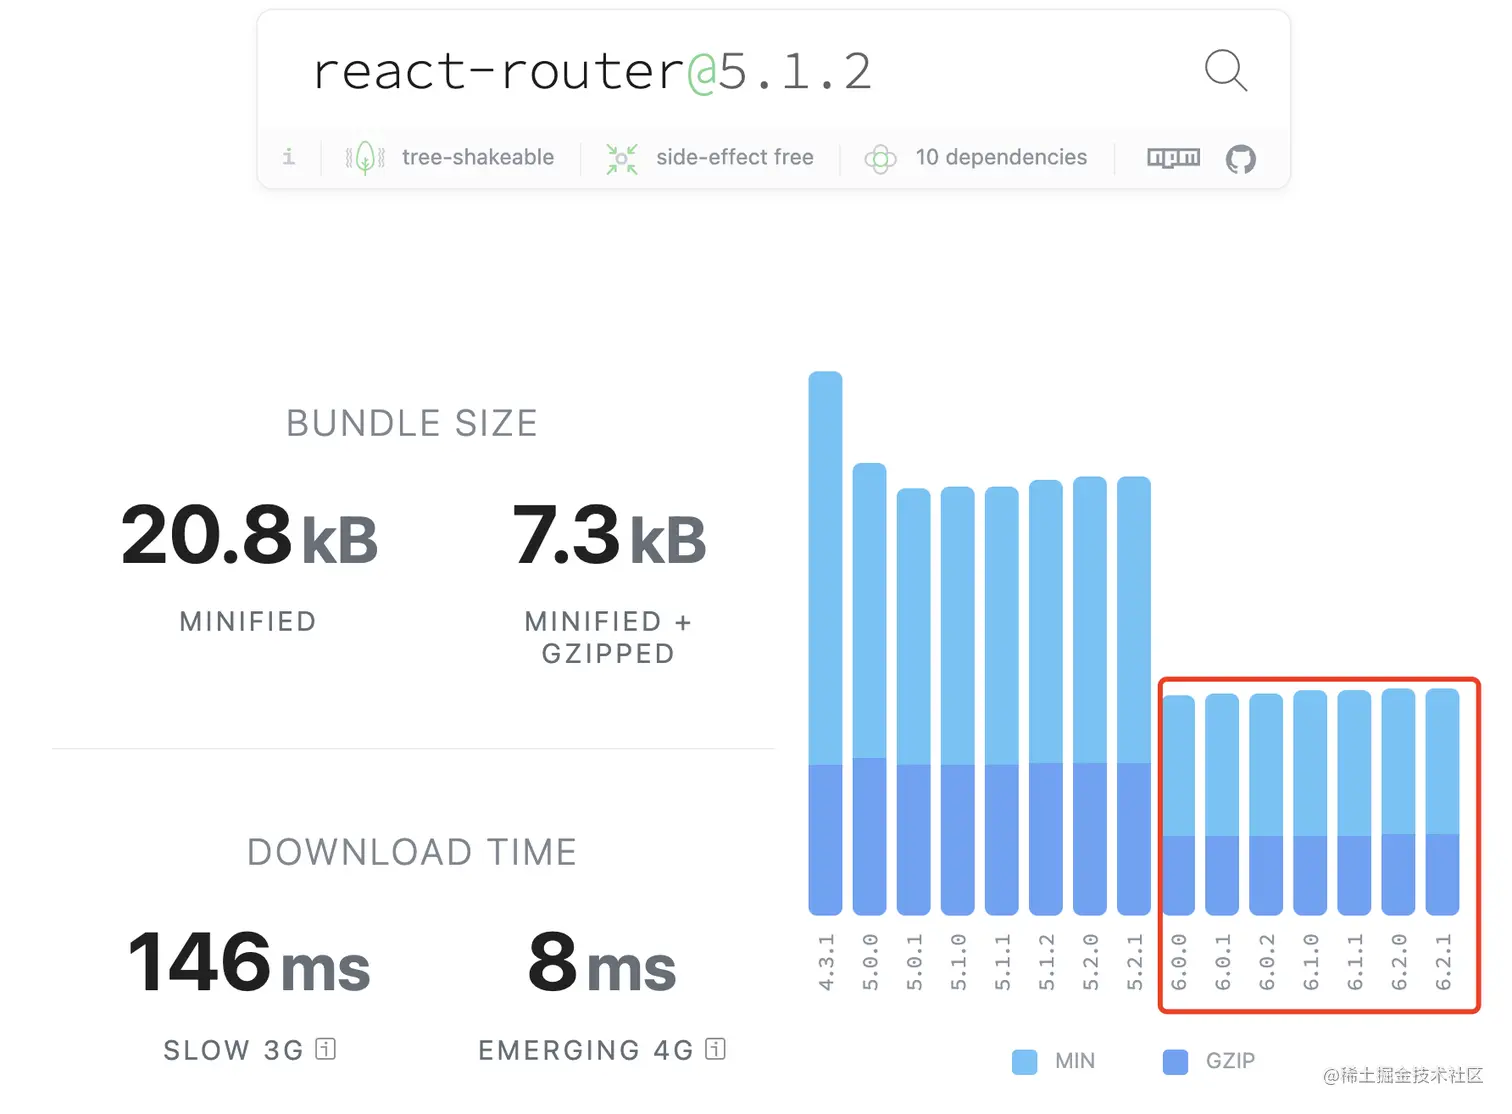Select the 6.2.1 version bar
Image resolution: width=1512 pixels, height=1114 pixels.
click(1442, 802)
